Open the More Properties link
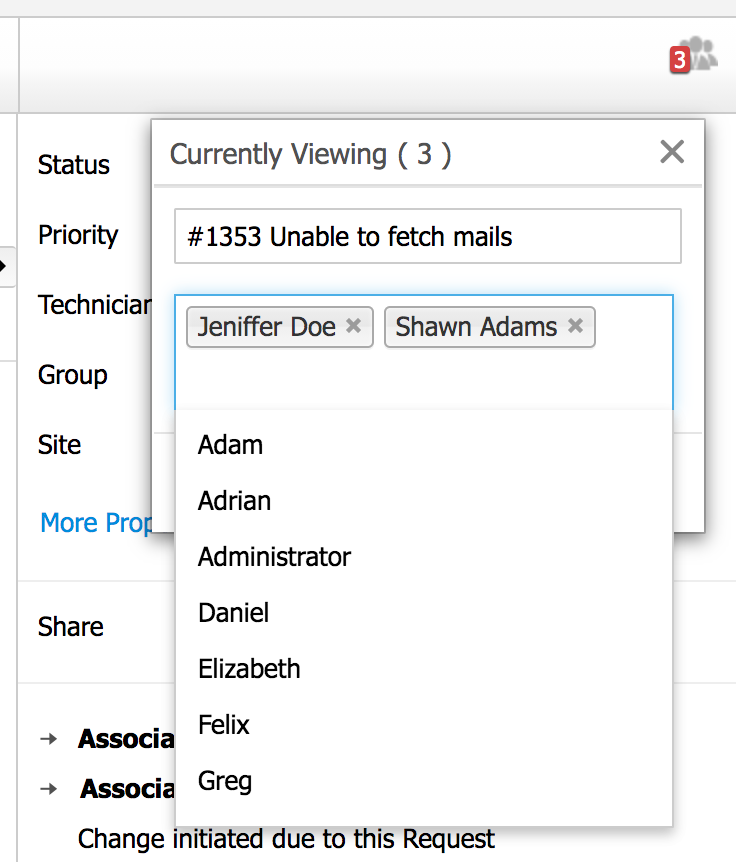 coord(96,523)
